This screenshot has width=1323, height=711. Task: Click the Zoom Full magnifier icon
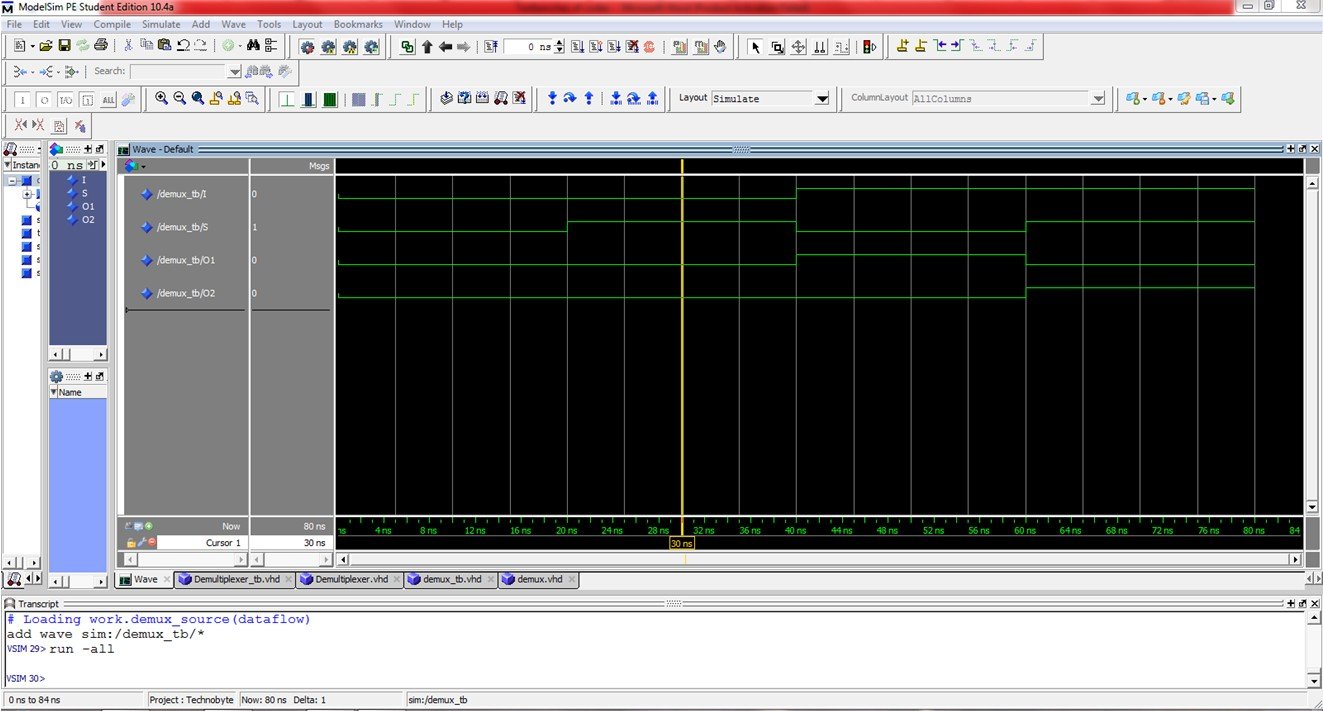(x=198, y=98)
